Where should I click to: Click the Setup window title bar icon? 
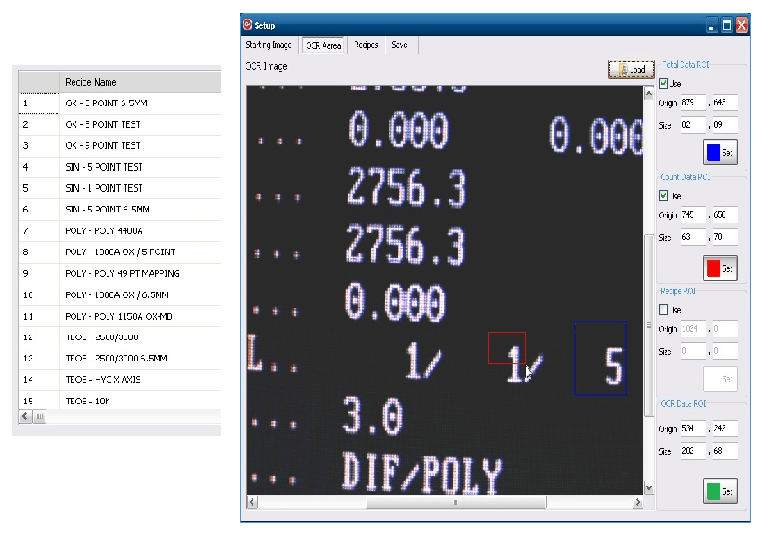click(x=249, y=25)
